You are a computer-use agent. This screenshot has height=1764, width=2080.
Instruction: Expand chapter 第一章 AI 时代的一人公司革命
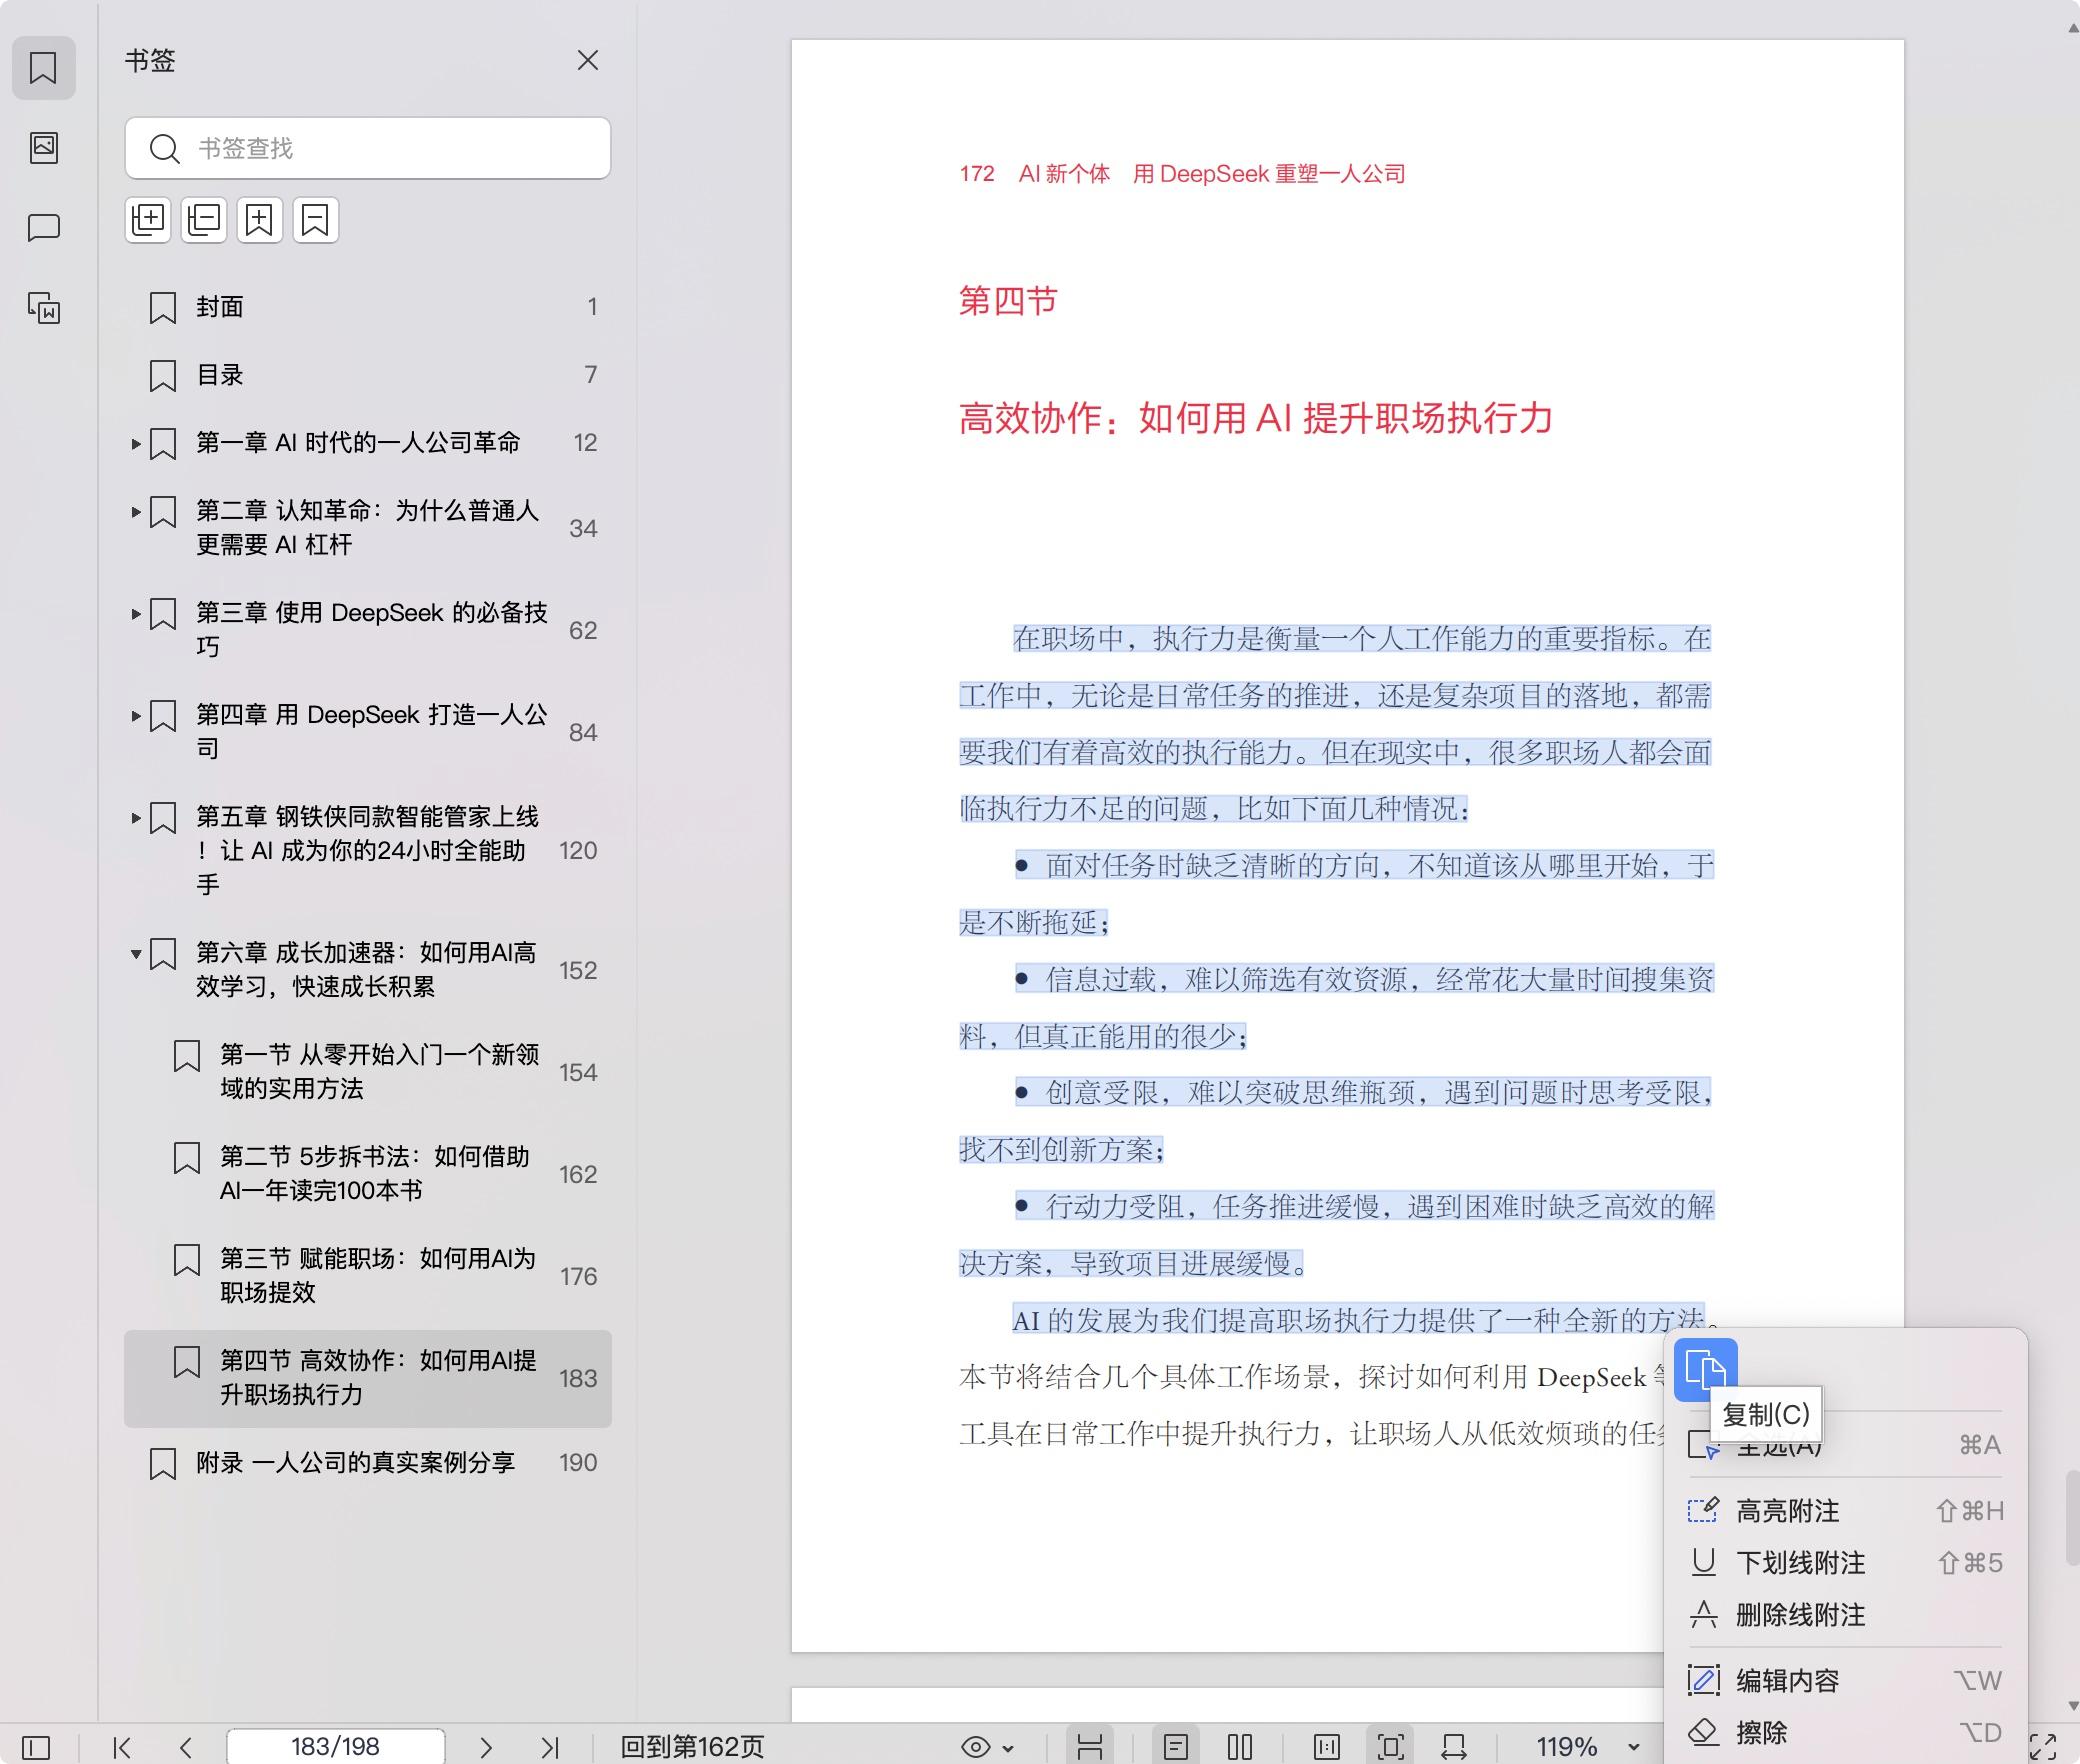coord(137,443)
